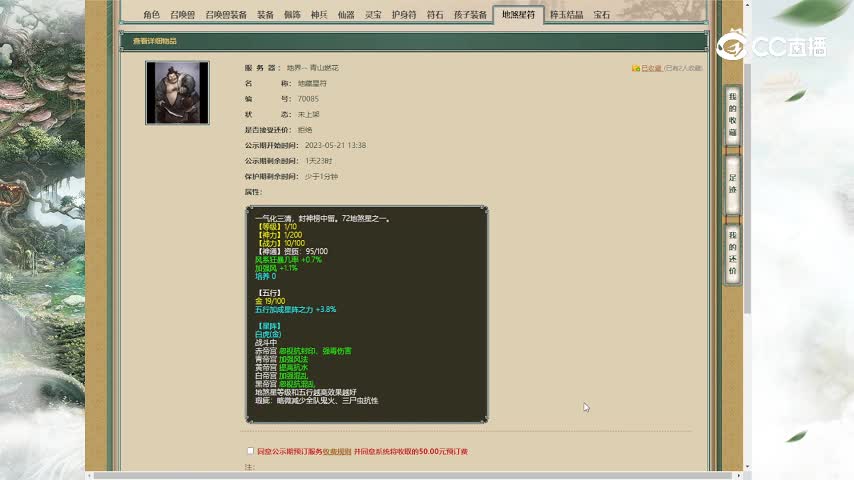The image size is (854, 480).
Task: Open 足迹 browsing history side button
Action: point(732,183)
